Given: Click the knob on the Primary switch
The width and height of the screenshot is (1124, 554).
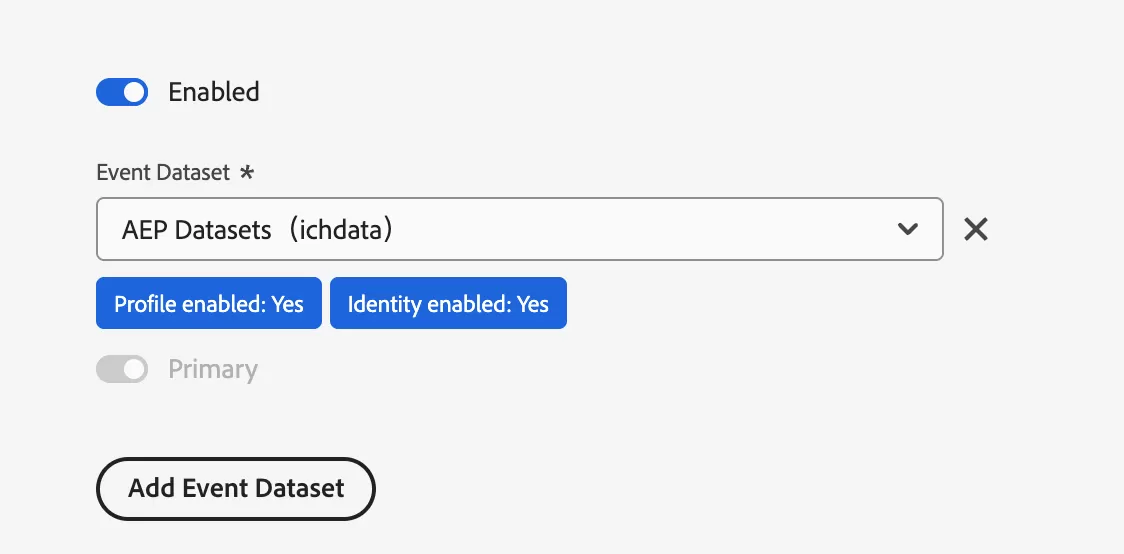Looking at the screenshot, I should pos(134,370).
